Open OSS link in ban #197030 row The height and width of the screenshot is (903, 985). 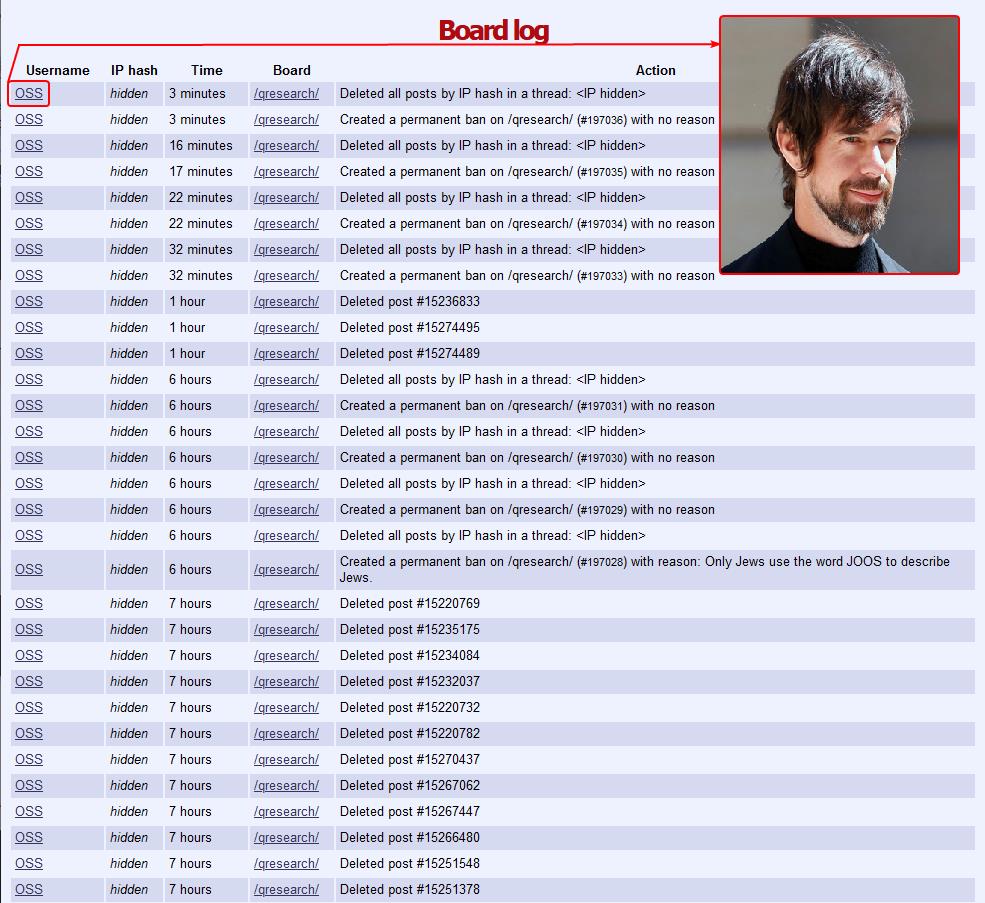tap(29, 457)
